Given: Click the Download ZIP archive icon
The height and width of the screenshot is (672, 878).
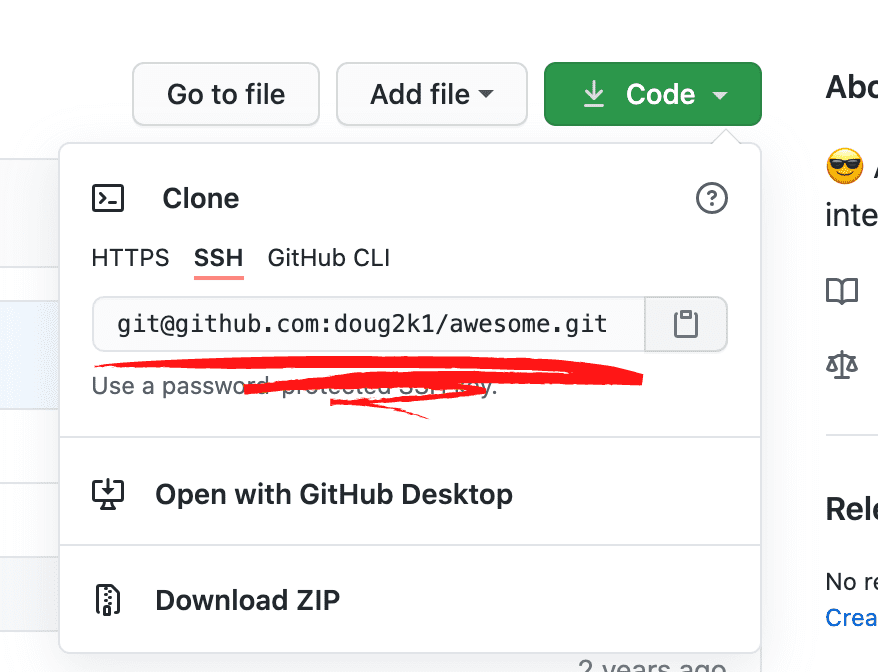Looking at the screenshot, I should point(108,599).
